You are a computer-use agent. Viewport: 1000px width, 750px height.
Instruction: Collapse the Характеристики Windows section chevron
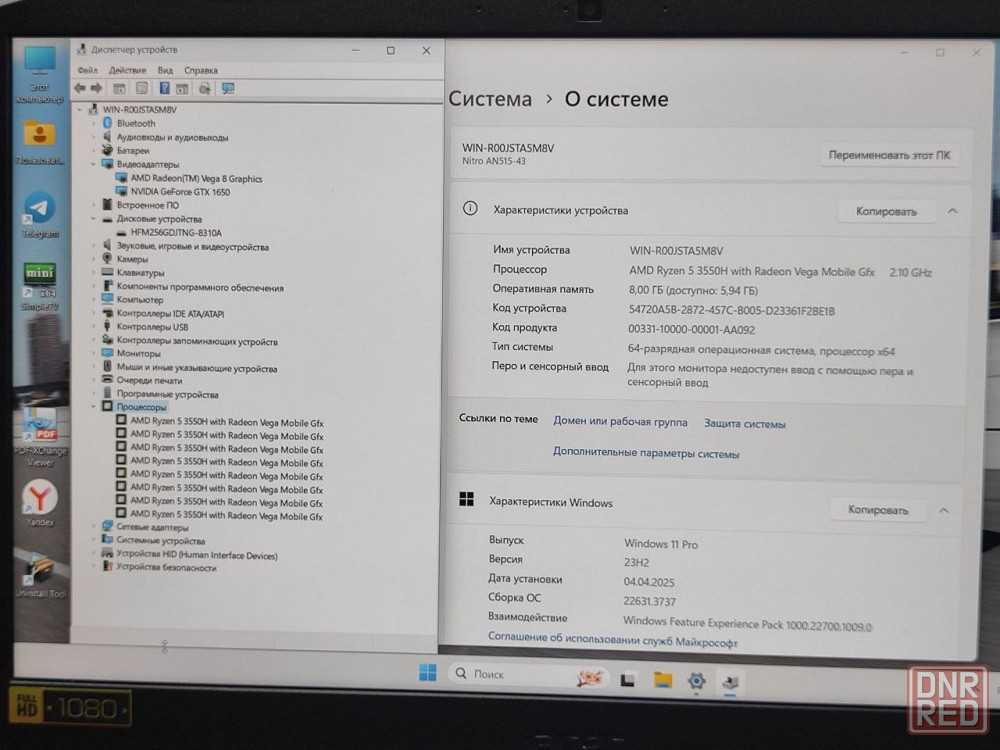[944, 510]
